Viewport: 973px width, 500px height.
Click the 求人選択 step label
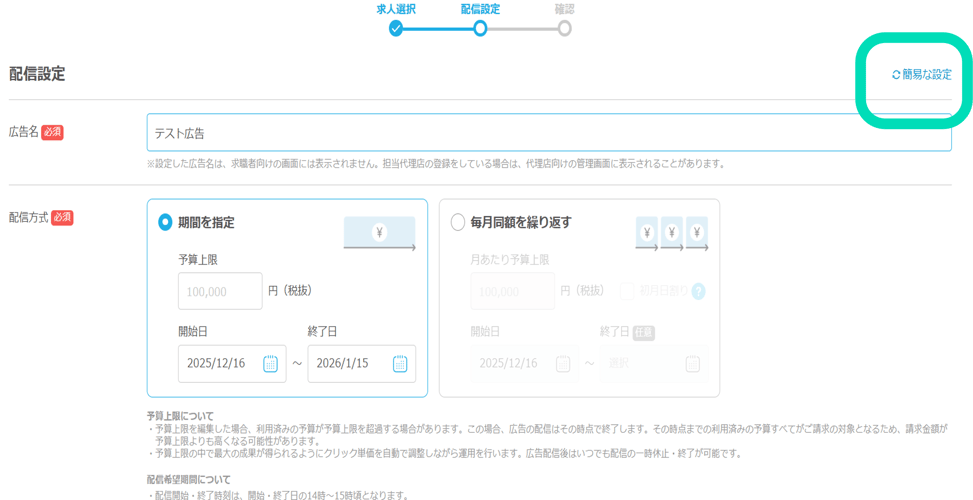(396, 9)
